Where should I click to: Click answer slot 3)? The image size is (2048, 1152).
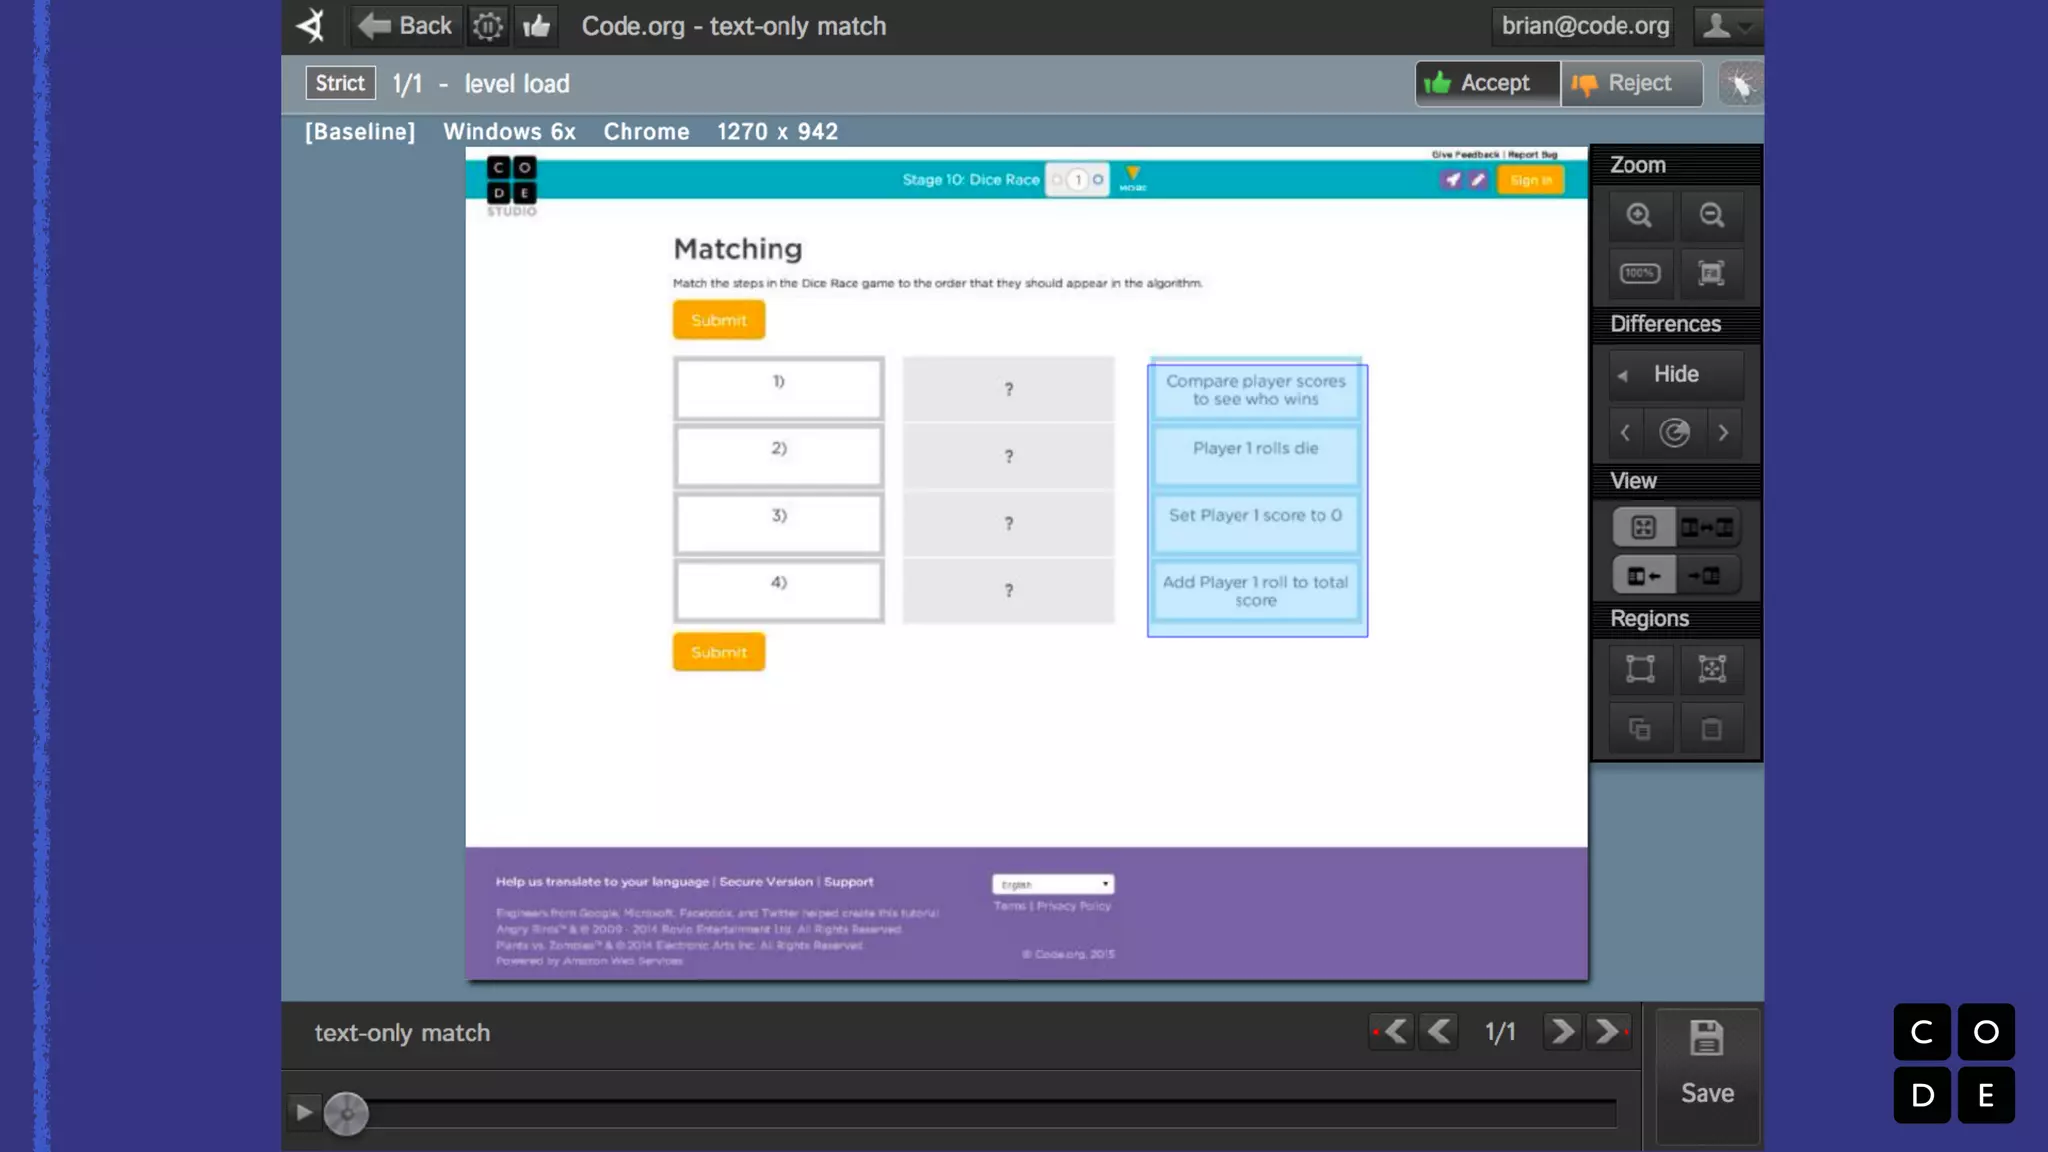click(x=779, y=523)
